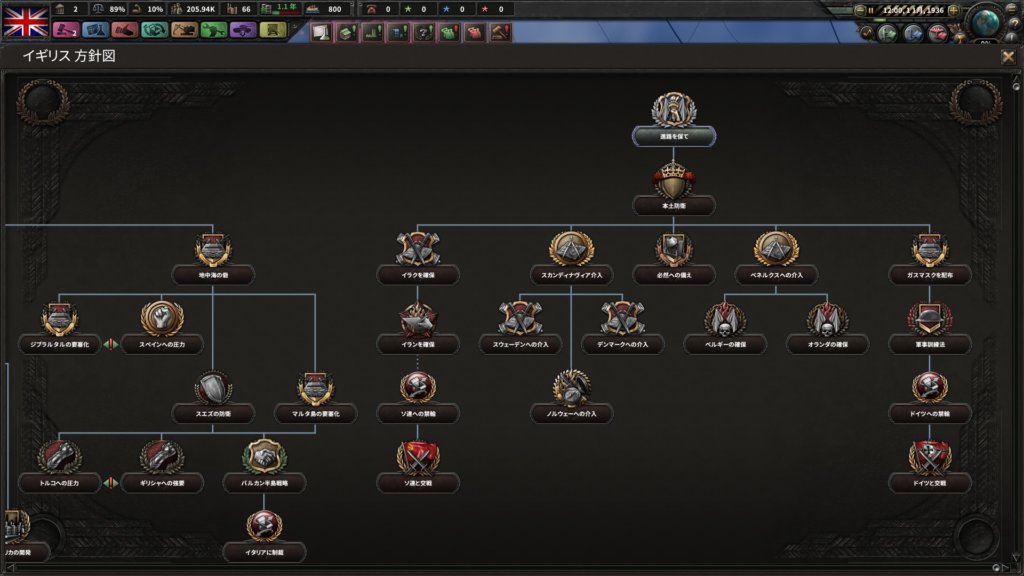
Task: Click the factories count 66
Action: [239, 9]
